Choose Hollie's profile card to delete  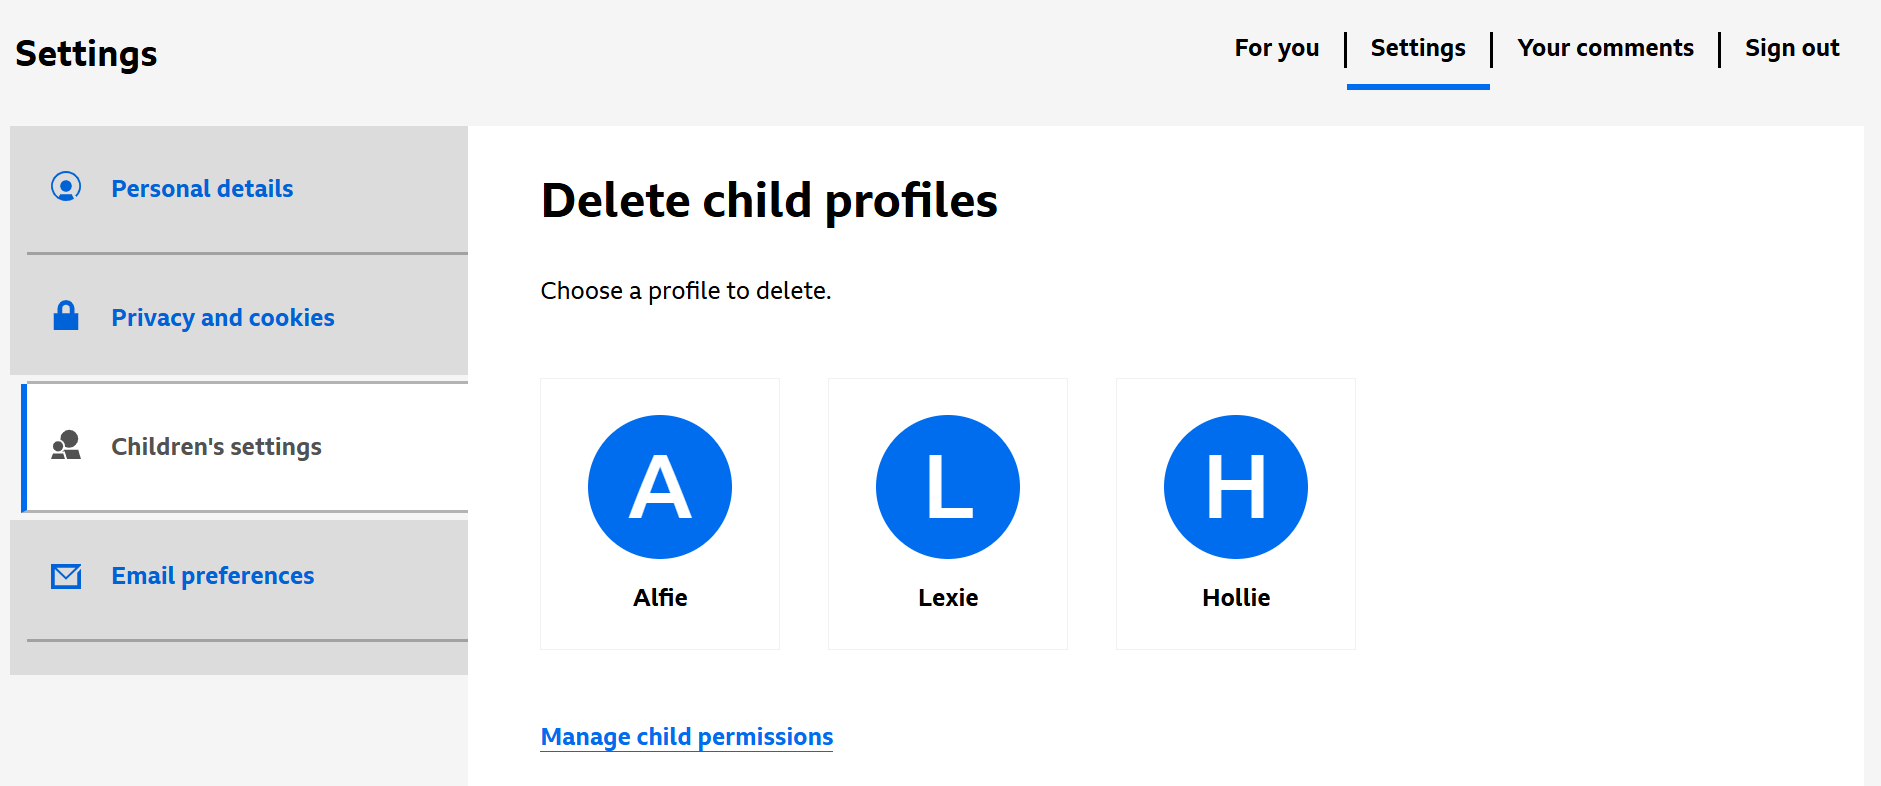tap(1235, 514)
